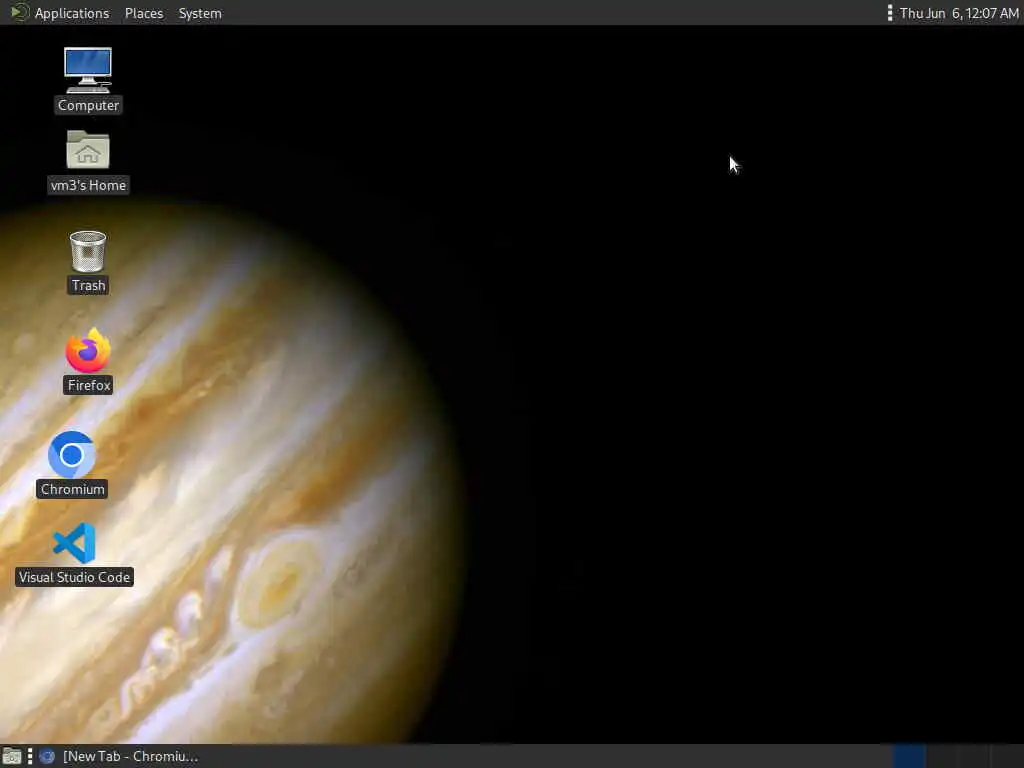Open the System menu
Viewport: 1024px width, 768px height.
point(200,13)
